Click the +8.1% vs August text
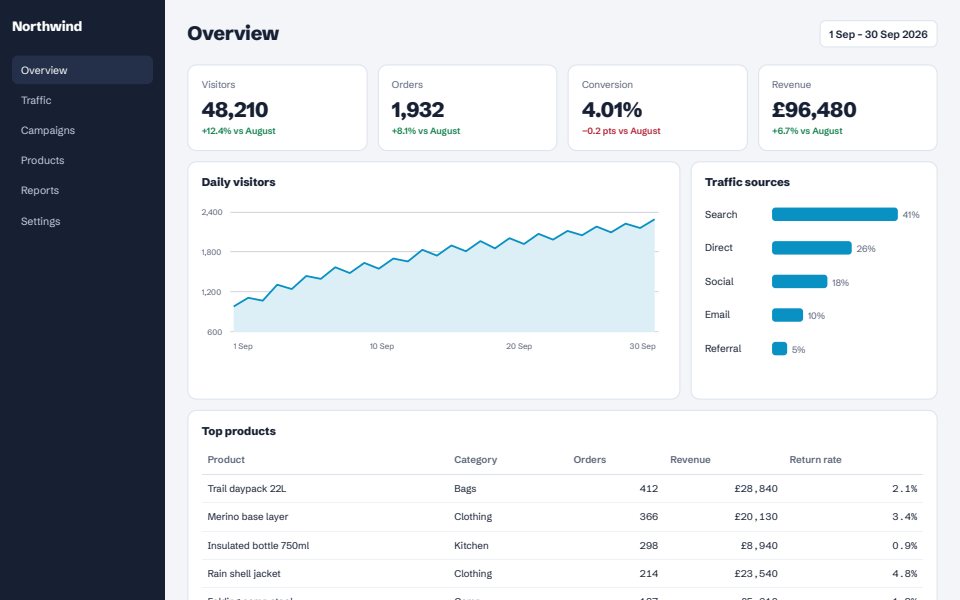960x600 pixels. [x=426, y=131]
